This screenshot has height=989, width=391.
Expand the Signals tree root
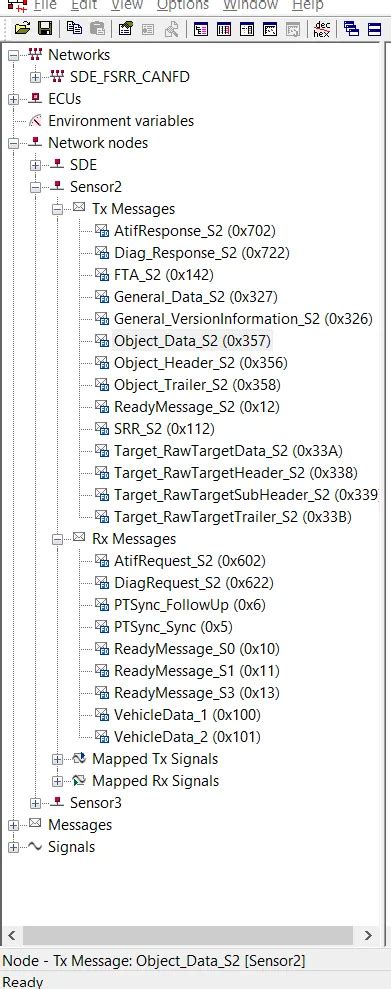[13, 847]
